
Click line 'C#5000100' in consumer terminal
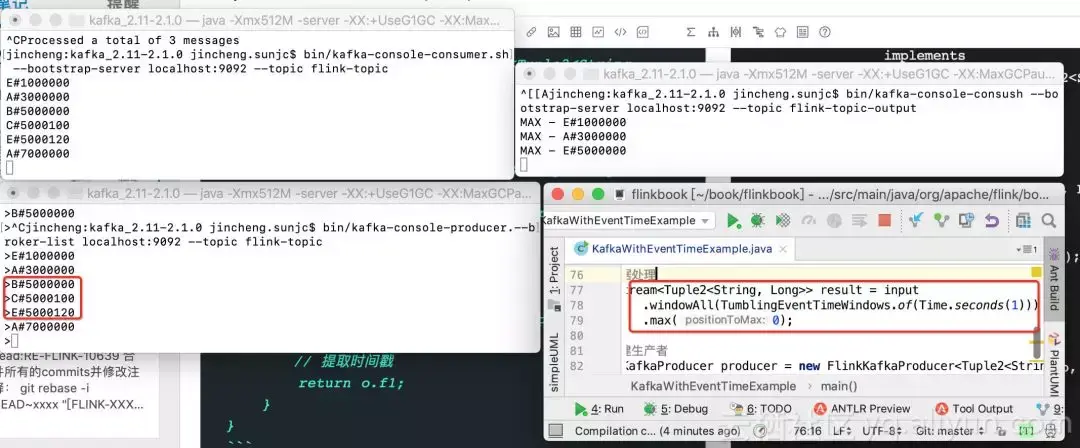coord(38,125)
